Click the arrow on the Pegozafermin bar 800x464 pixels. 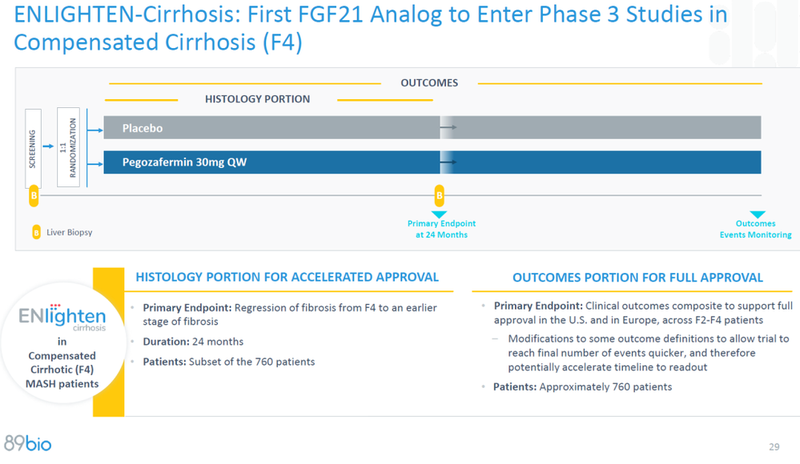[449, 162]
